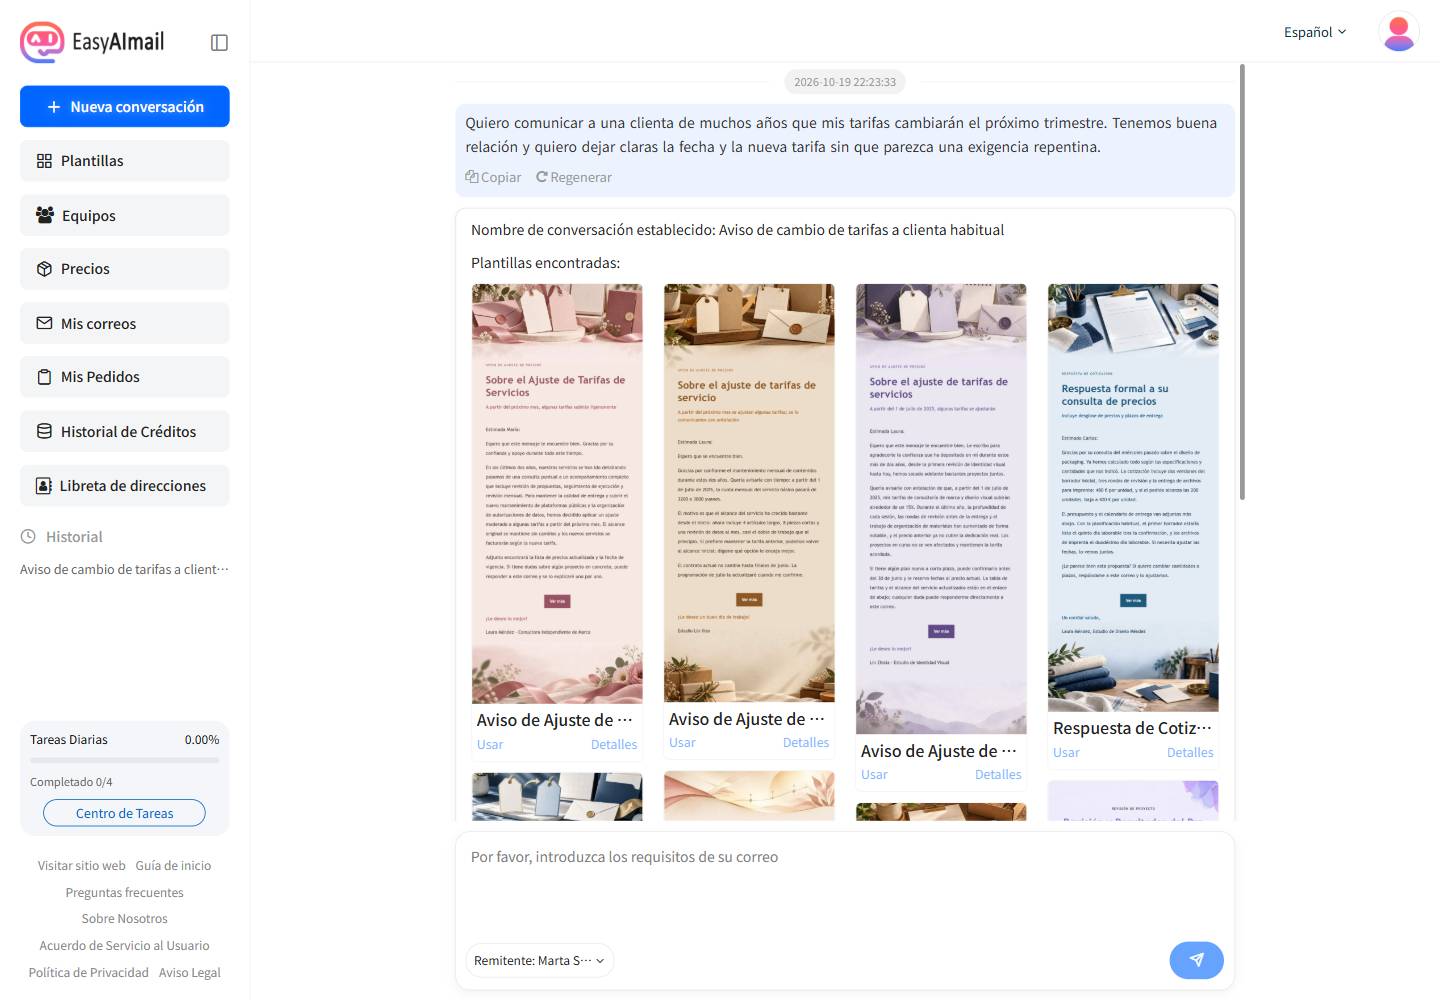Viewport: 1440px width, 1000px height.
Task: Click Detalles under the beige template
Action: 806,743
